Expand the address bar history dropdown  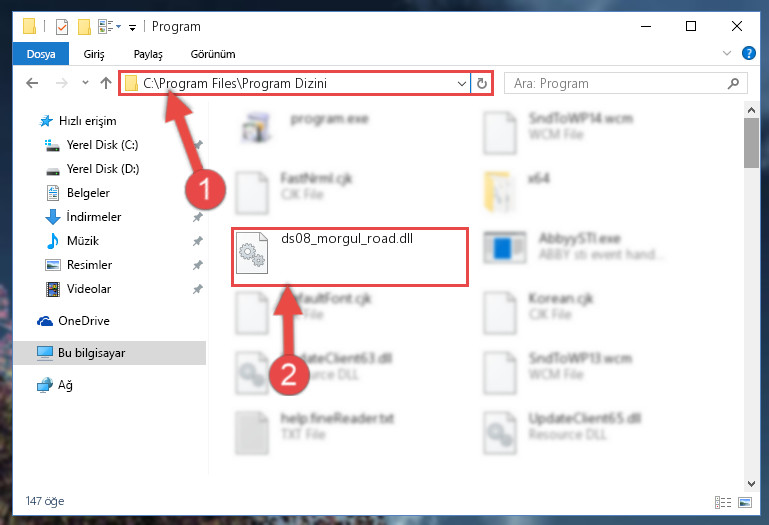pyautogui.click(x=461, y=83)
